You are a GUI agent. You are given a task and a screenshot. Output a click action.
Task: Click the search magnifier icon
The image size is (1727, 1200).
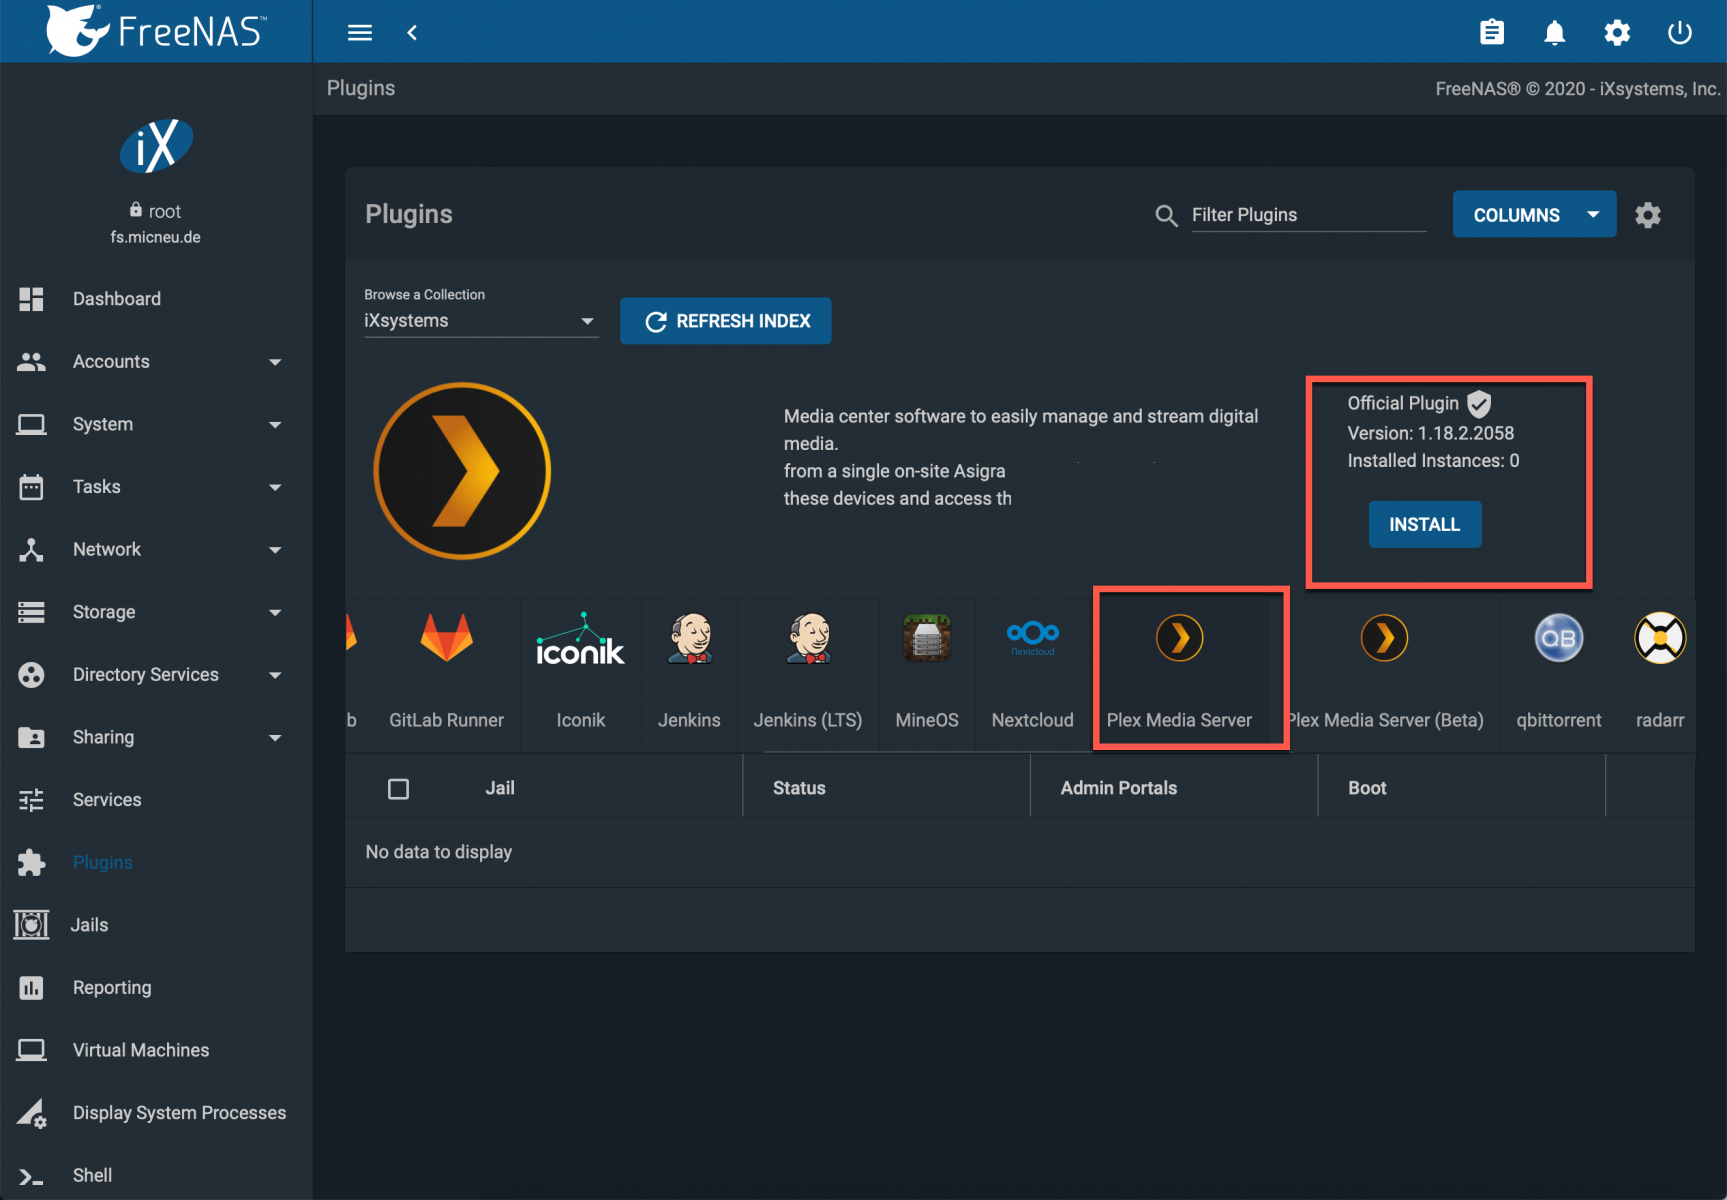click(1166, 215)
